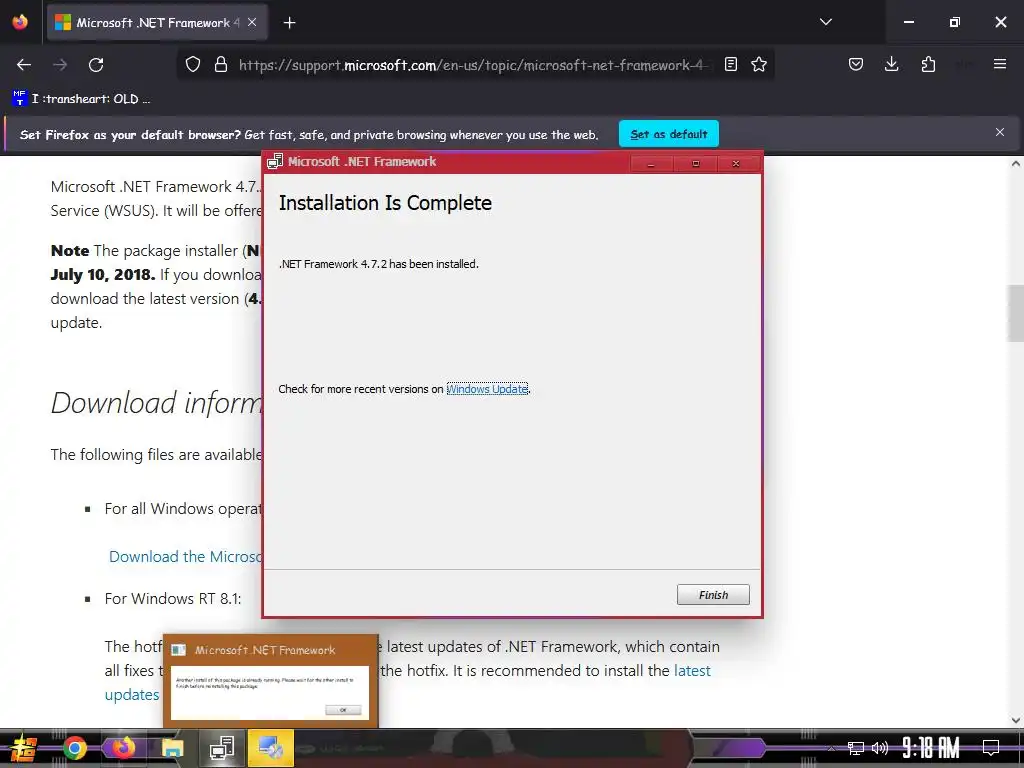Click Set as default browser button
The image size is (1024, 768).
coord(669,134)
